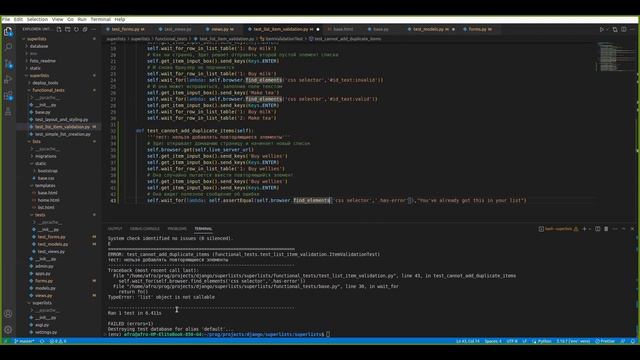The width and height of the screenshot is (640, 360).
Task: Open the Source Control view
Action: (8, 63)
